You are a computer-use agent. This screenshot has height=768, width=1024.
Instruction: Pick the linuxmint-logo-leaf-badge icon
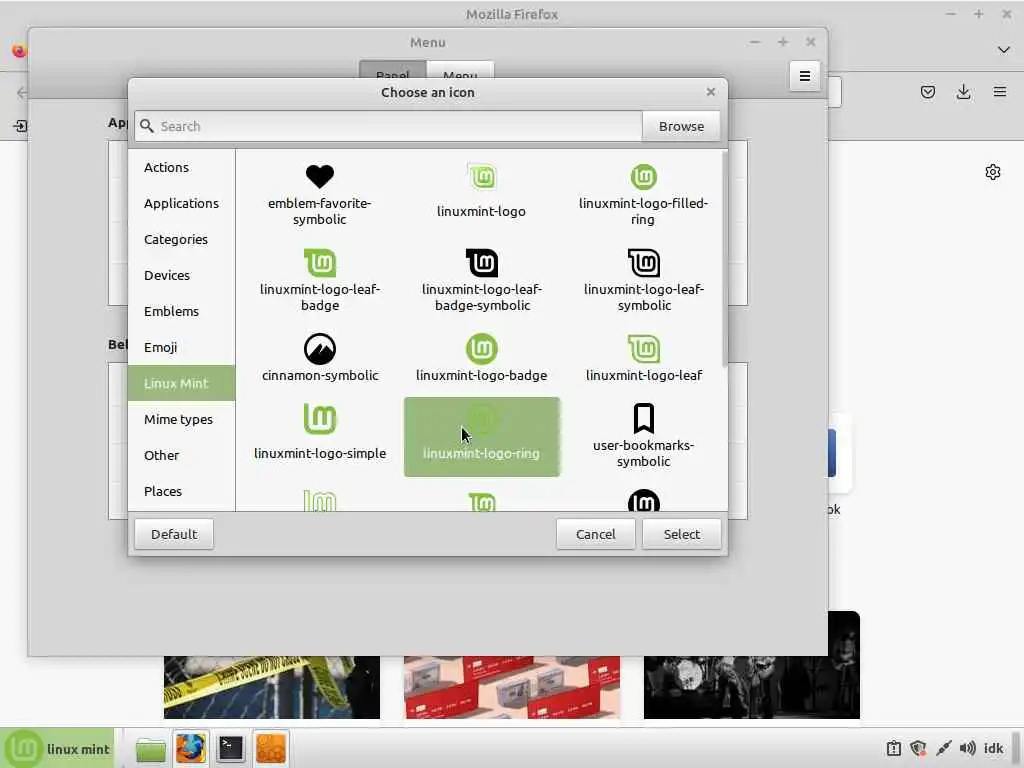[319, 263]
